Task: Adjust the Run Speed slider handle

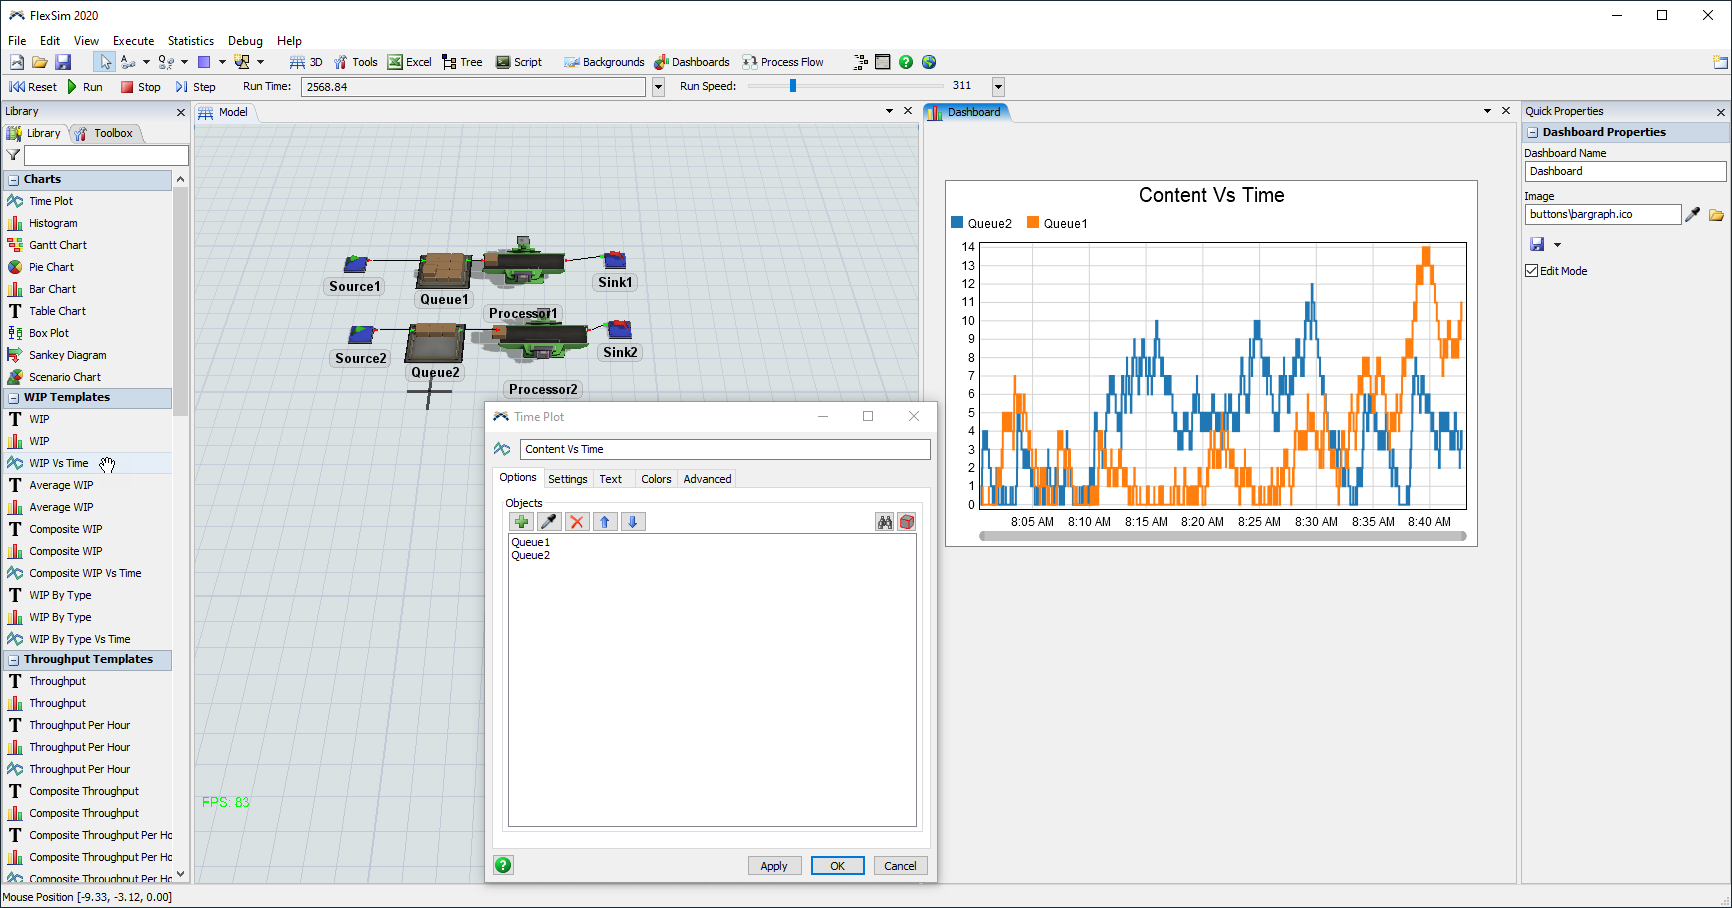Action: click(793, 86)
